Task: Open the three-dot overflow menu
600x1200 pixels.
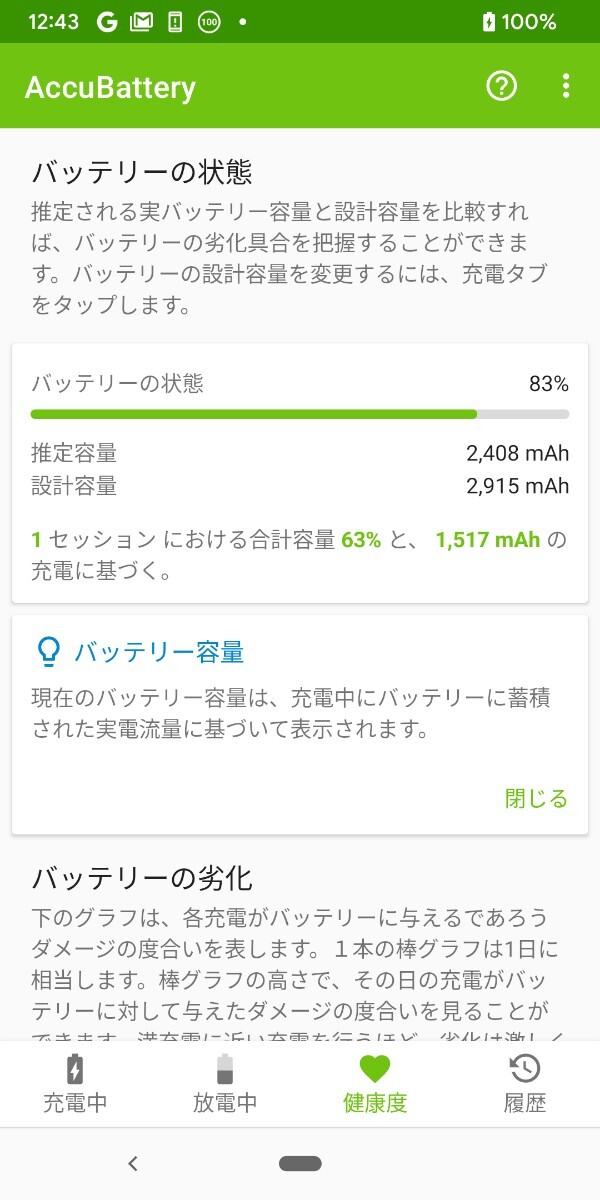Action: click(x=565, y=86)
